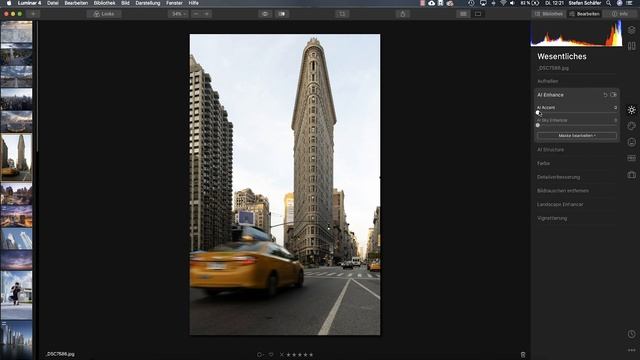Open the Layers icon in right sidebar
The image size is (640, 360).
[631, 30]
